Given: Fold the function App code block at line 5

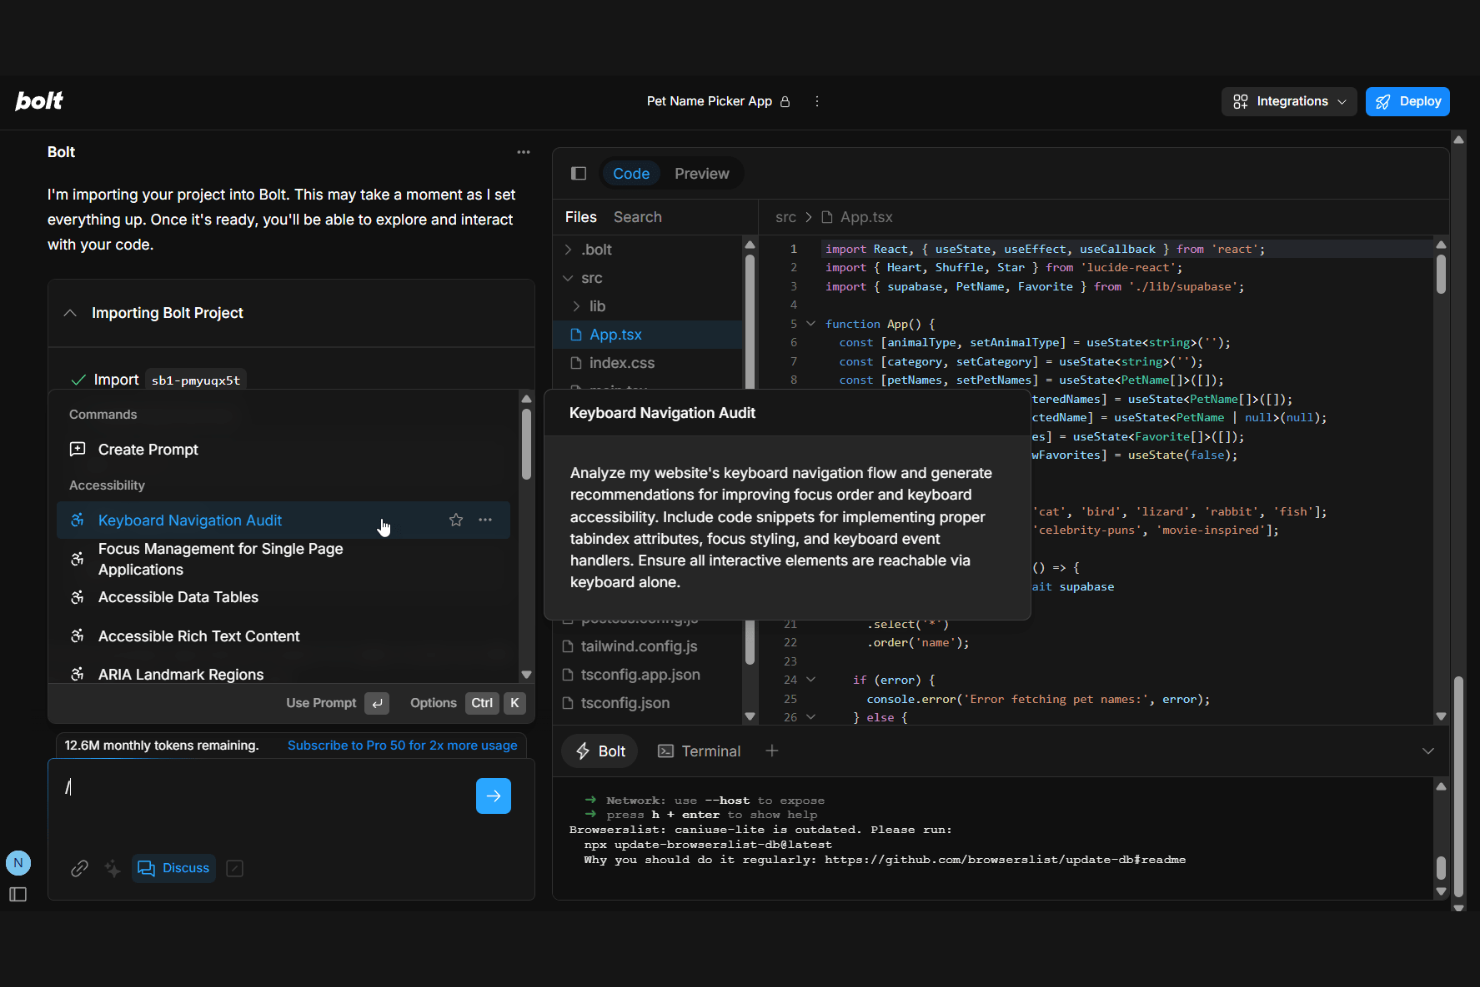Looking at the screenshot, I should [x=811, y=324].
